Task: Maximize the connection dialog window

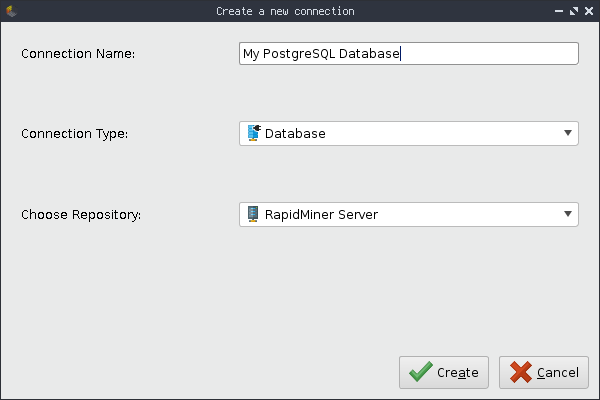Action: (x=573, y=11)
